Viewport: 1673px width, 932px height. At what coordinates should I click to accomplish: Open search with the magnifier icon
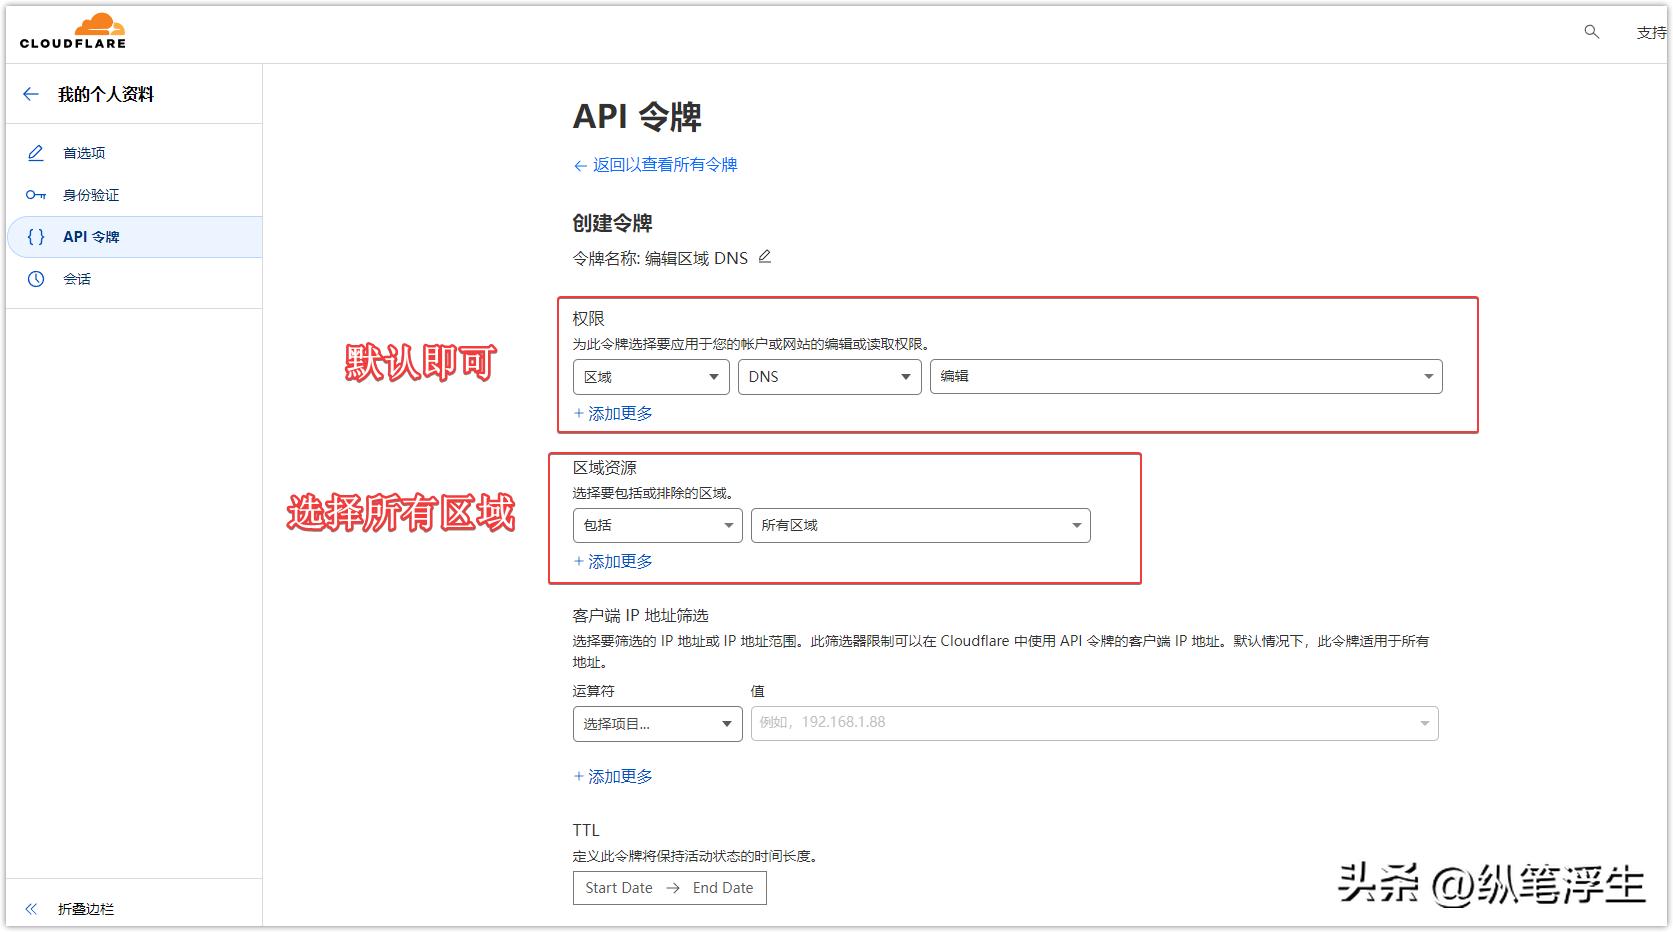click(x=1590, y=32)
